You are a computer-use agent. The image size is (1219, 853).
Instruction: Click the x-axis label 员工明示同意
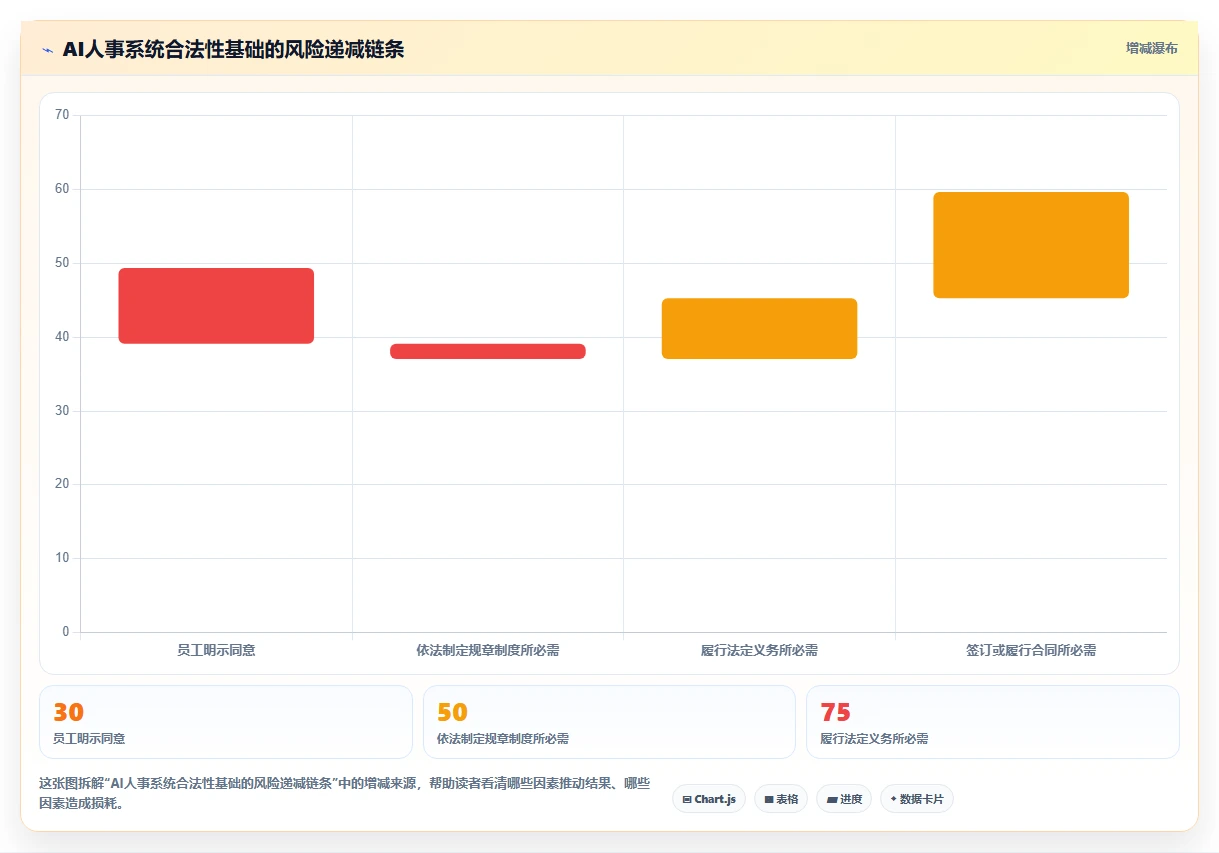point(216,650)
